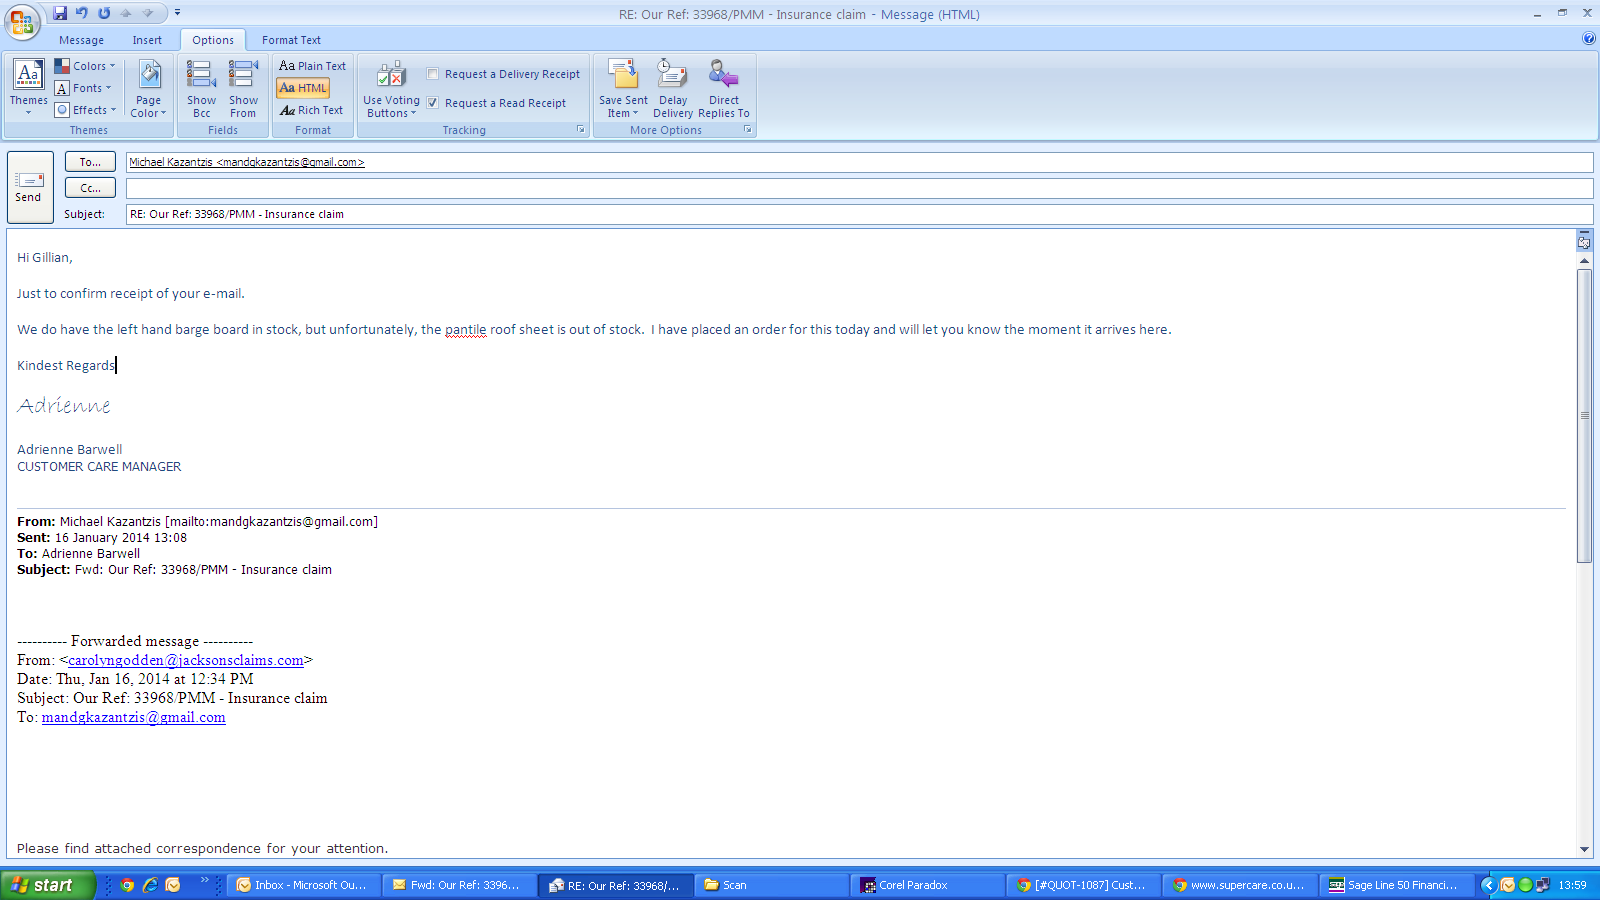The height and width of the screenshot is (900, 1600).
Task: Open the Tracking group dialog launcher
Action: 581,130
